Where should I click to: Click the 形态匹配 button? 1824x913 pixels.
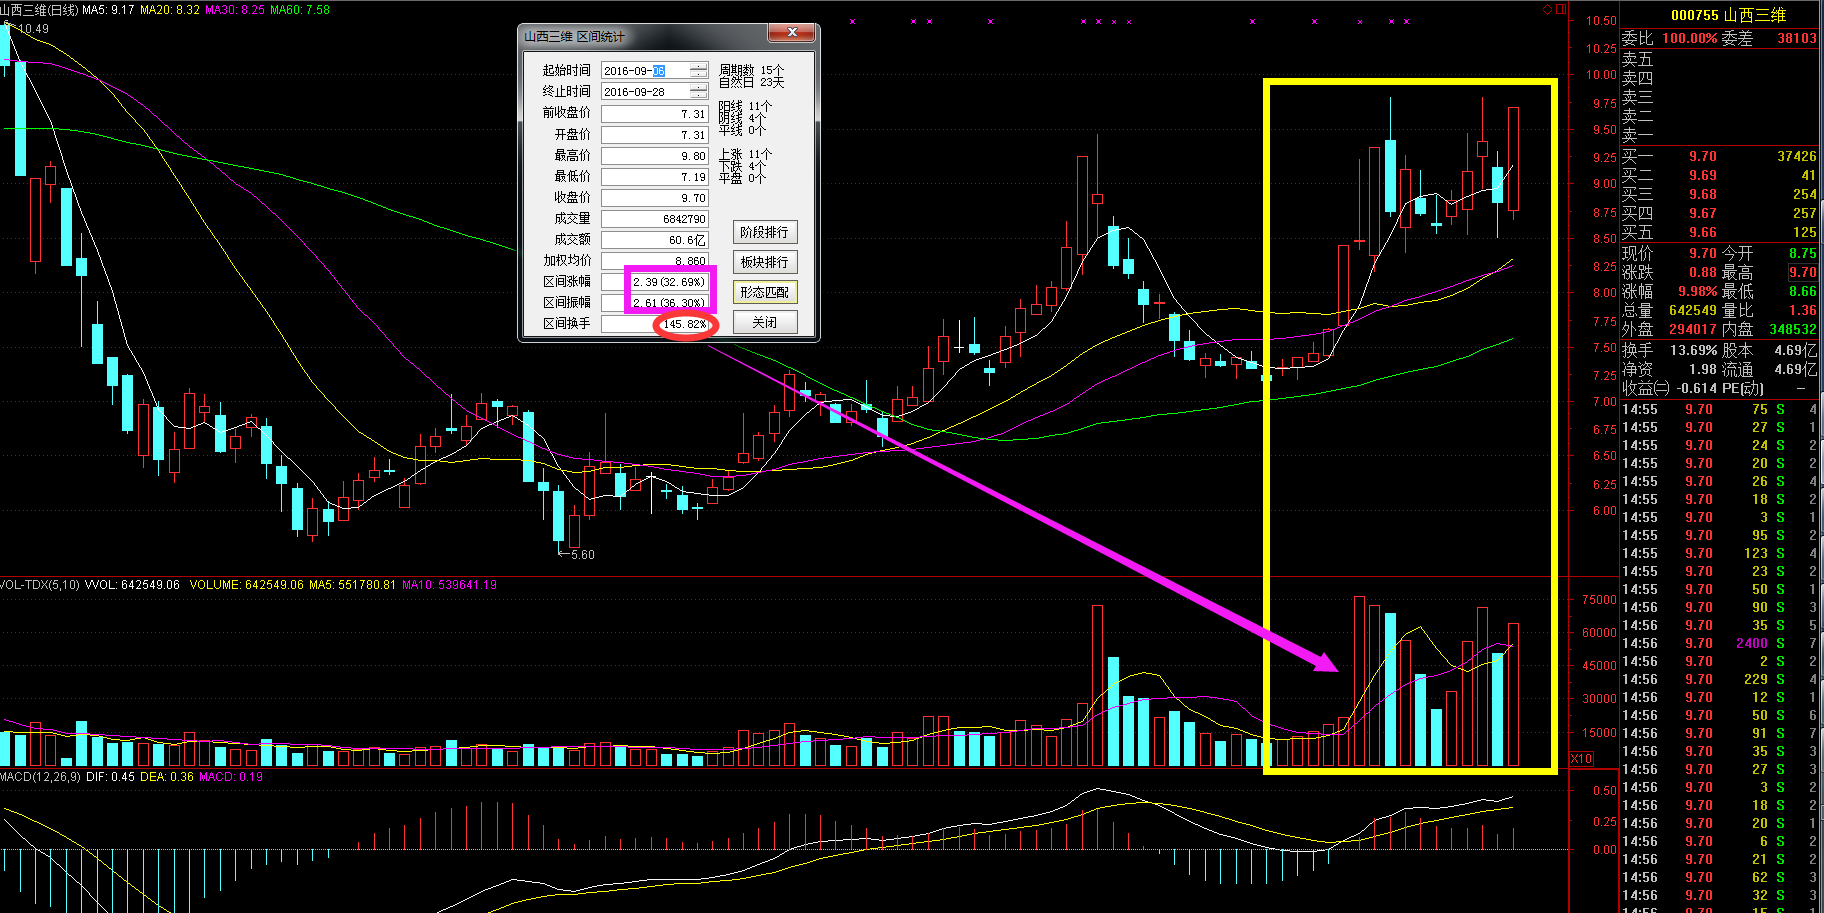[x=764, y=292]
